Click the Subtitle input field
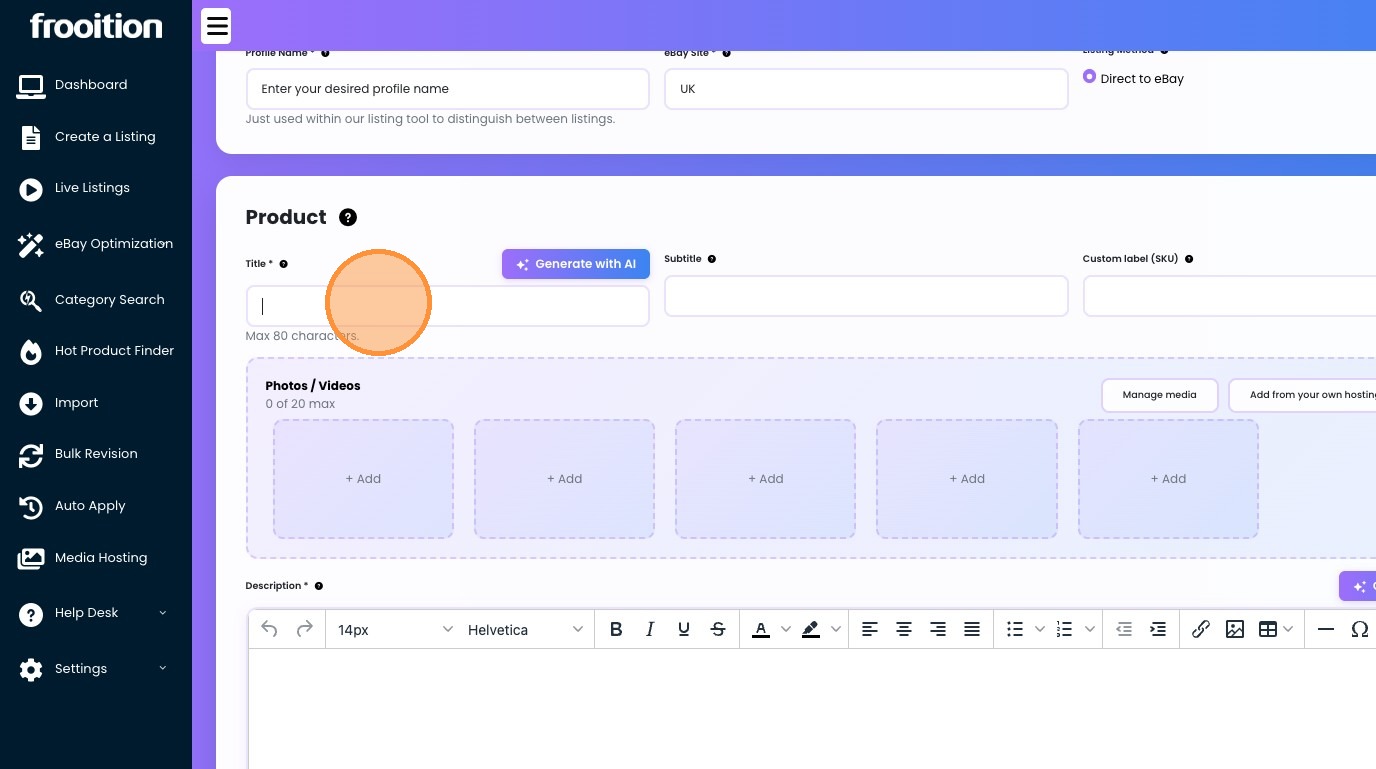 click(866, 296)
